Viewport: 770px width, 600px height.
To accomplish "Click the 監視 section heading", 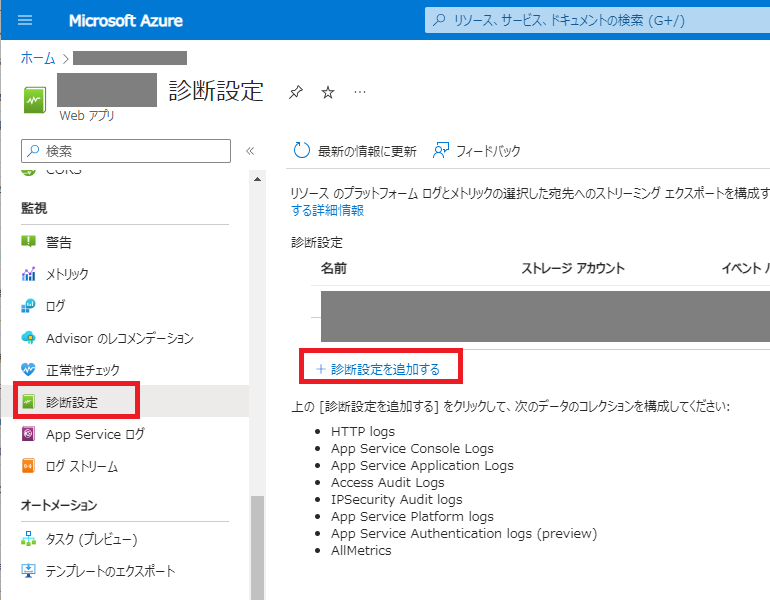I will click(34, 208).
